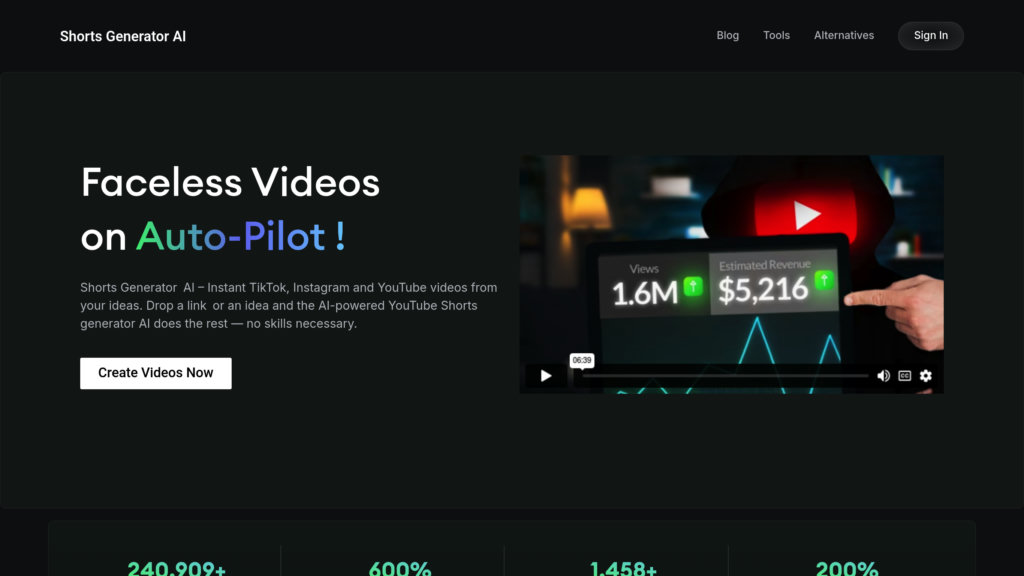Screen dimensions: 1024x576
Task: Mute the video with the speaker icon
Action: point(883,376)
